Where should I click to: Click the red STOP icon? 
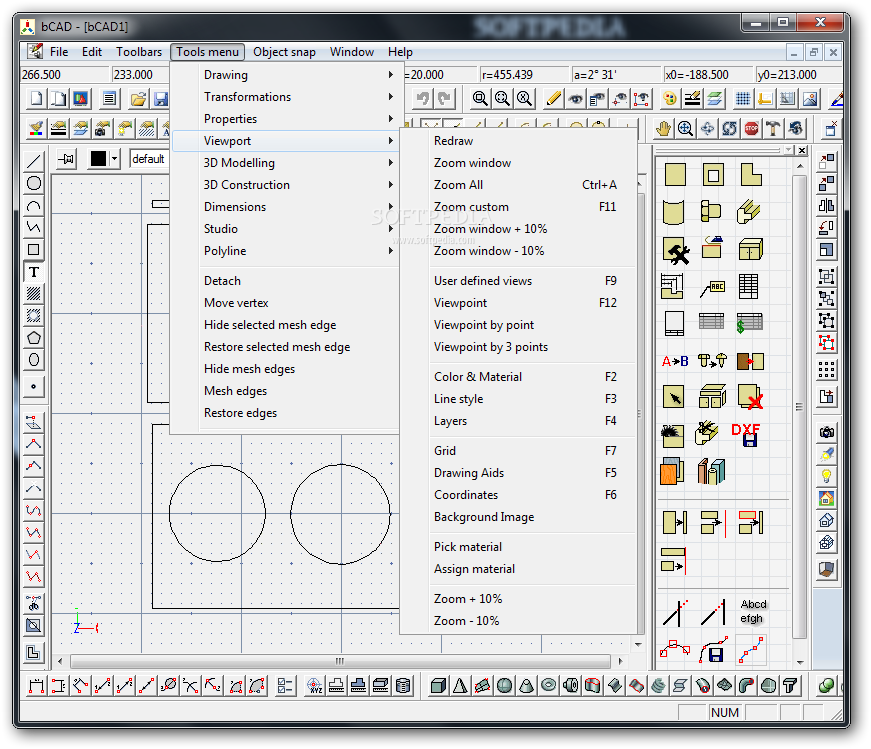pyautogui.click(x=751, y=129)
